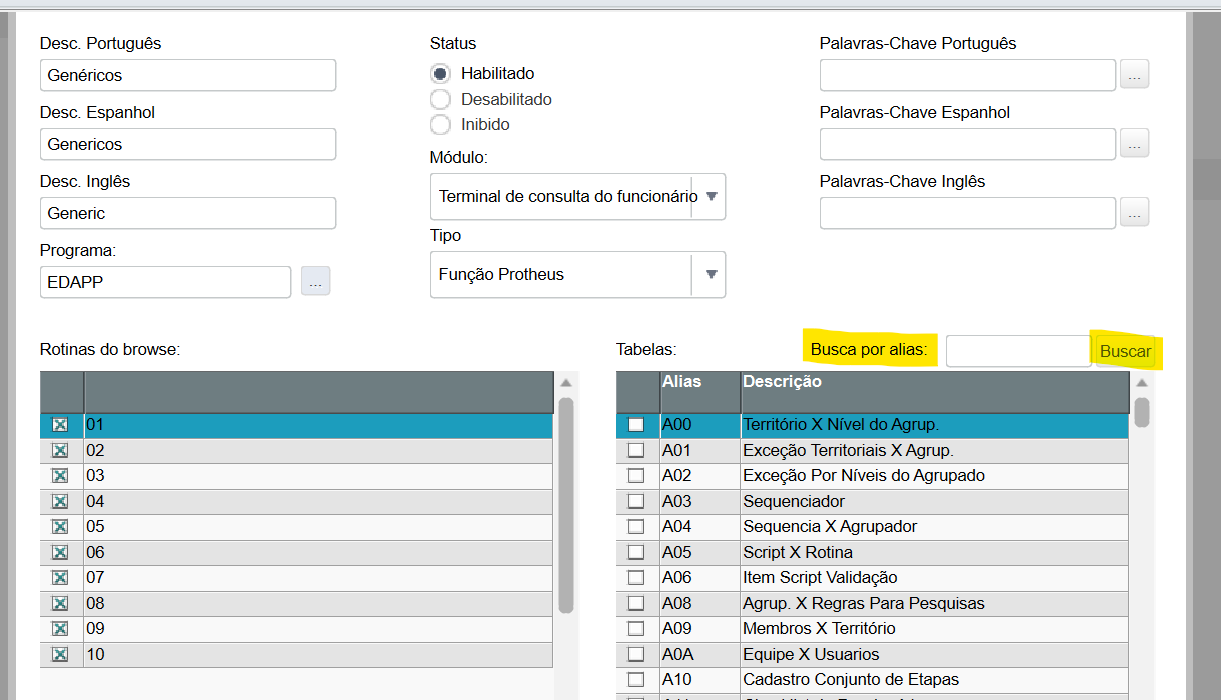Expand the Módulo dropdown list

point(711,196)
